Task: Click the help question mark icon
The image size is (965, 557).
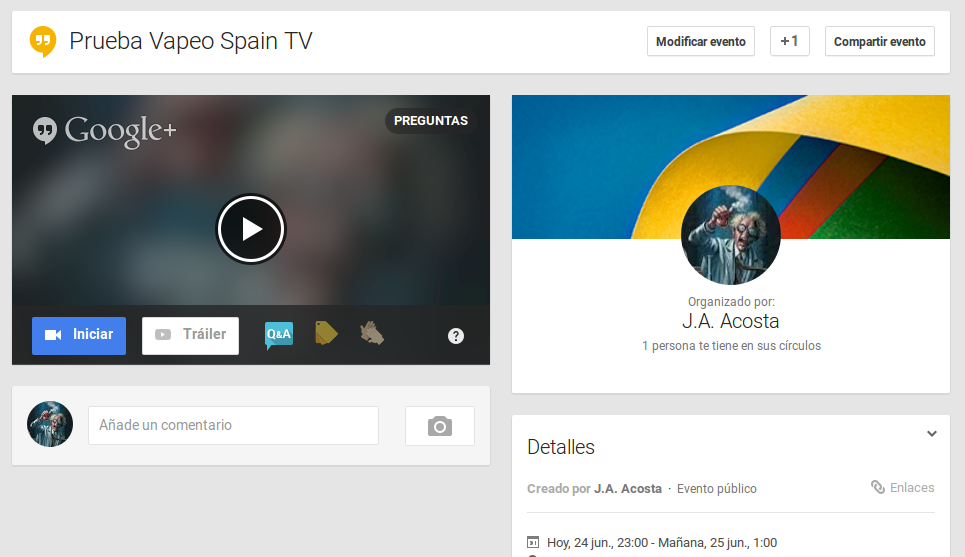Action: coord(456,336)
